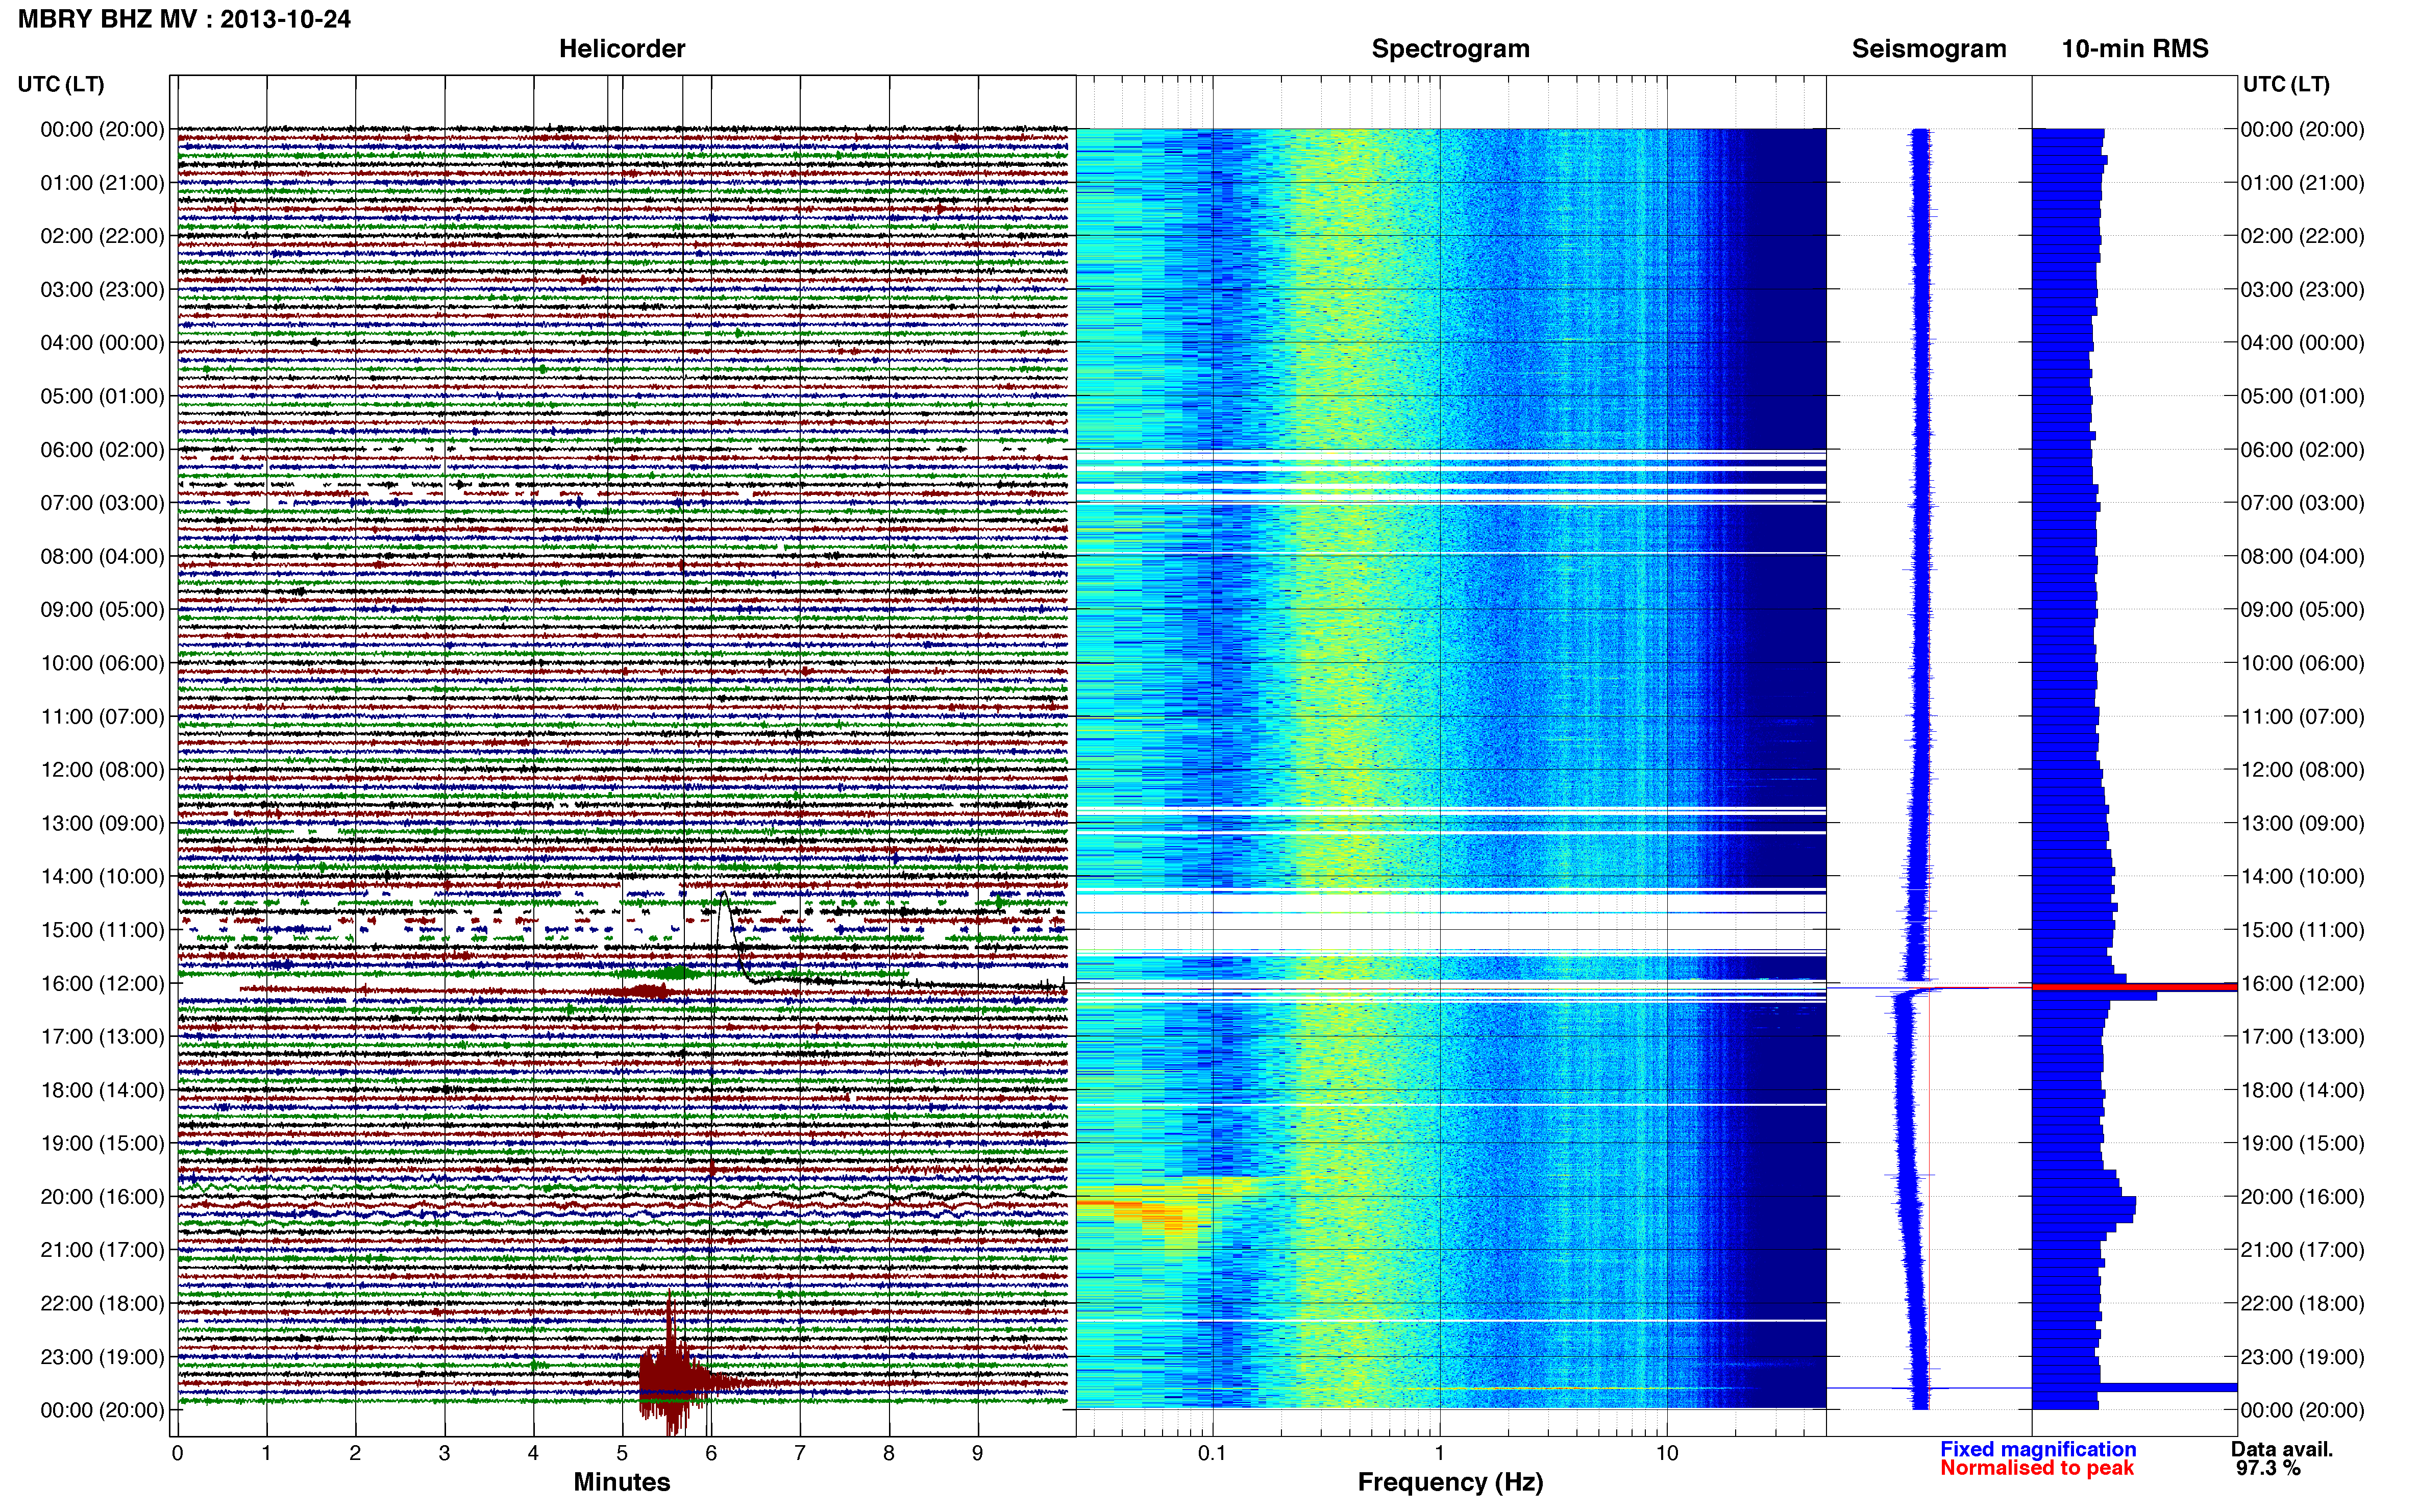Screen dimensions: 2419x1512
Task: Click right-axis time label '13:00 (09:00)'
Action: pyautogui.click(x=2303, y=824)
